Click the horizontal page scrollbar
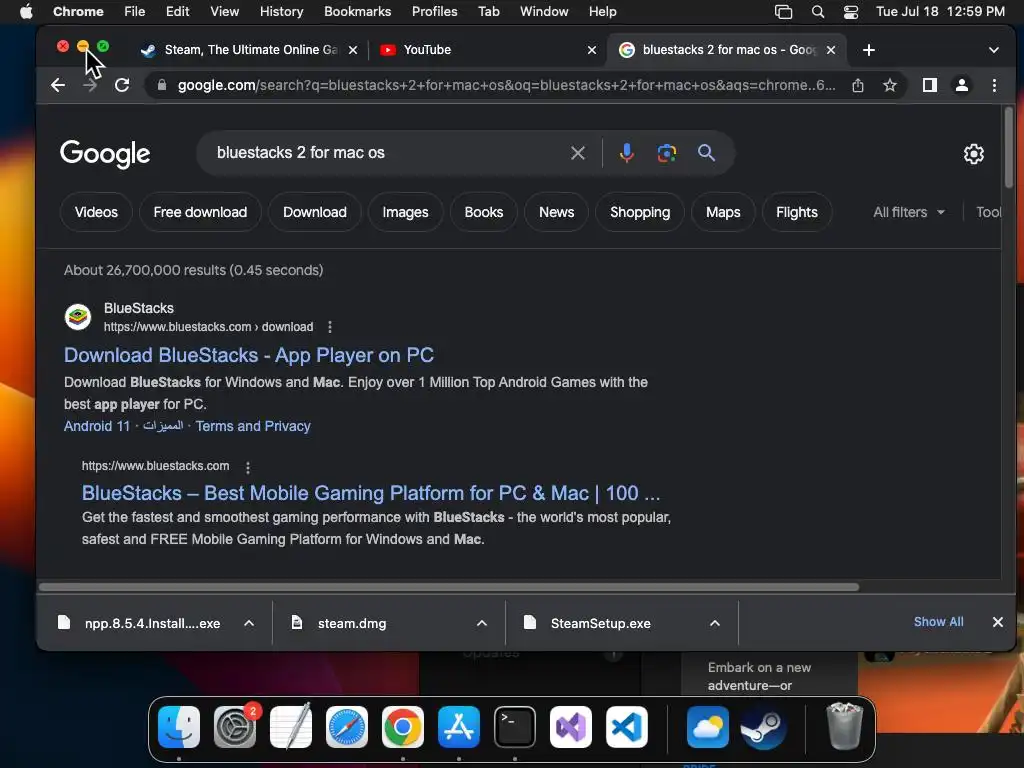This screenshot has height=768, width=1024. click(449, 586)
